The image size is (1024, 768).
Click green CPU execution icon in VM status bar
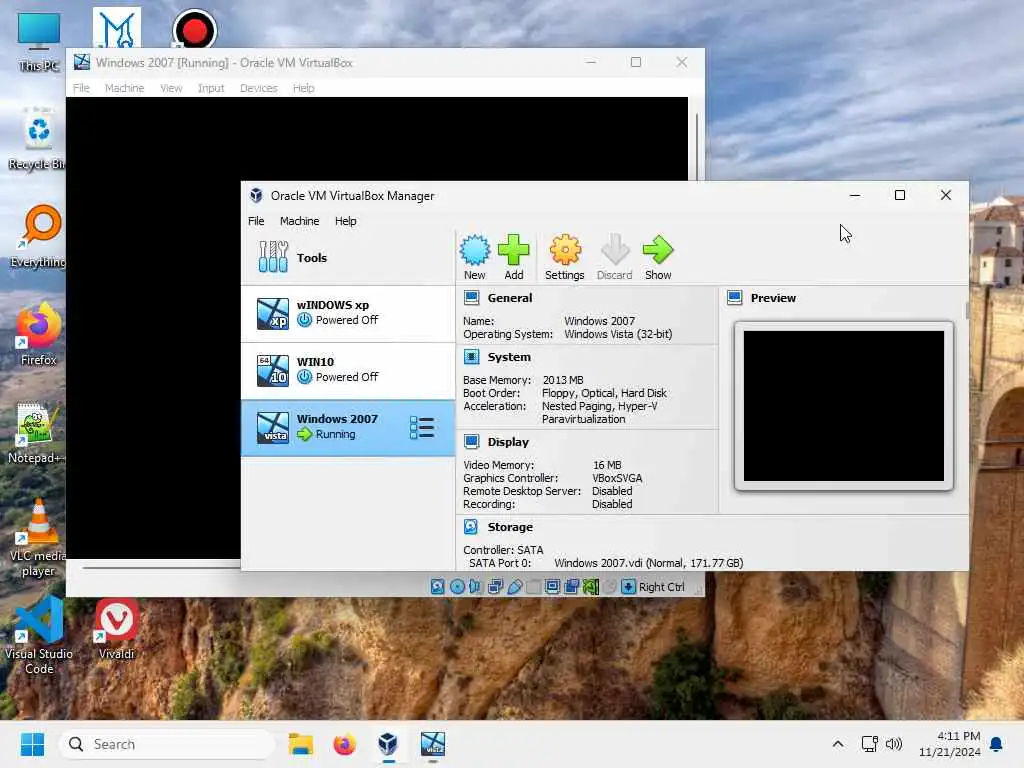(591, 586)
